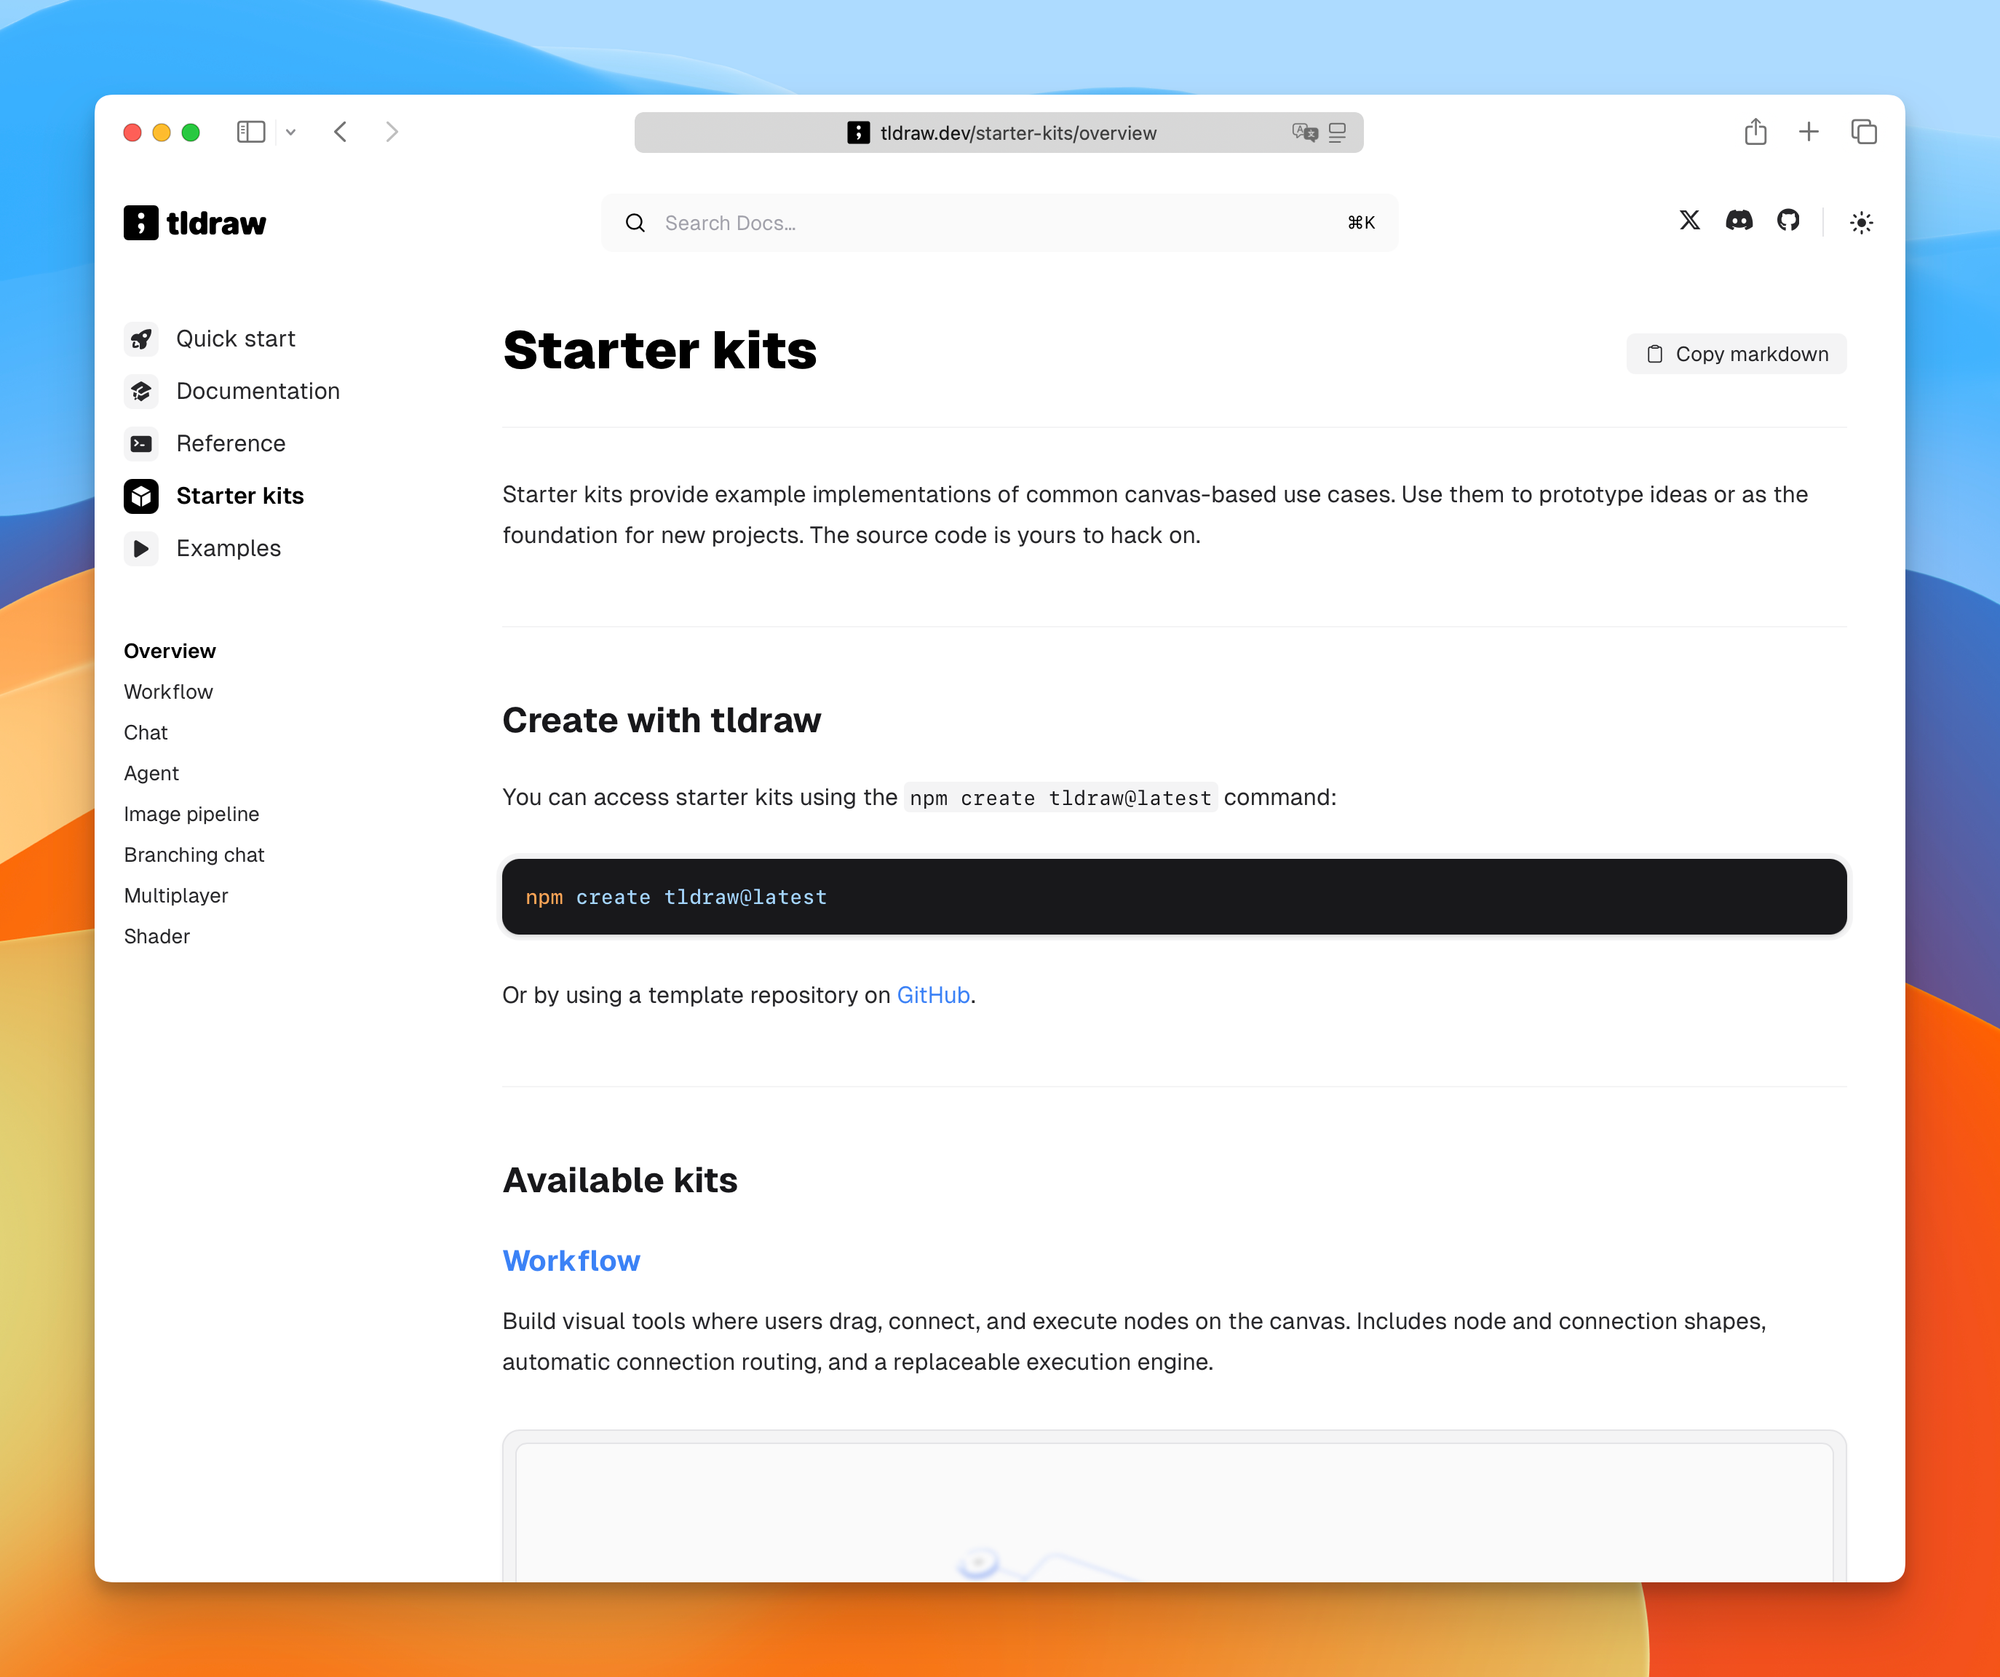Open the Chat page in the sidebar
Image resolution: width=2000 pixels, height=1677 pixels.
tap(146, 733)
